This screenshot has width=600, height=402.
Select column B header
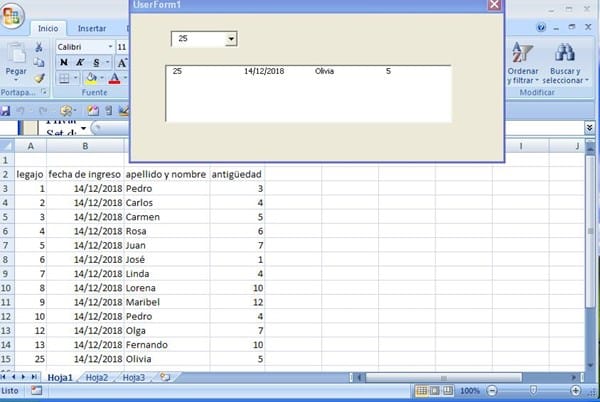pos(85,146)
